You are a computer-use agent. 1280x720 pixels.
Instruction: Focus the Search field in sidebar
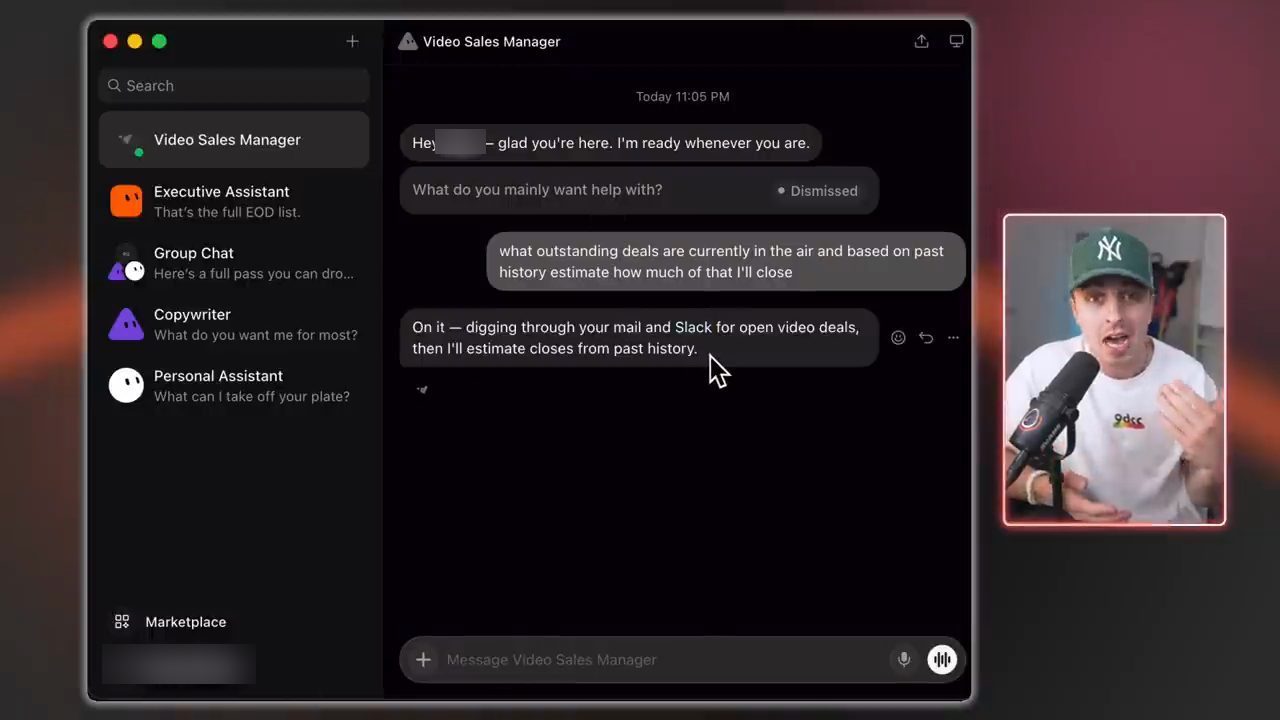tap(234, 86)
